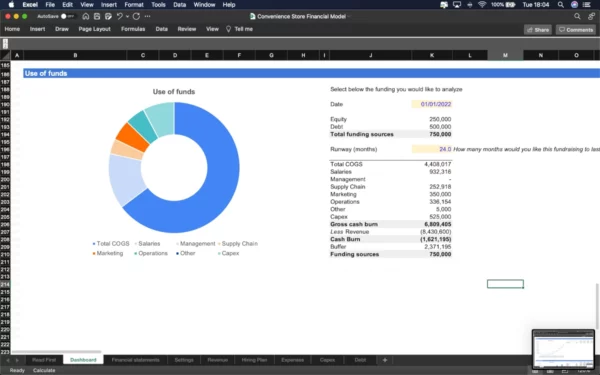Open the Page Layout ribbon tab
The width and height of the screenshot is (600, 375).
[95, 29]
